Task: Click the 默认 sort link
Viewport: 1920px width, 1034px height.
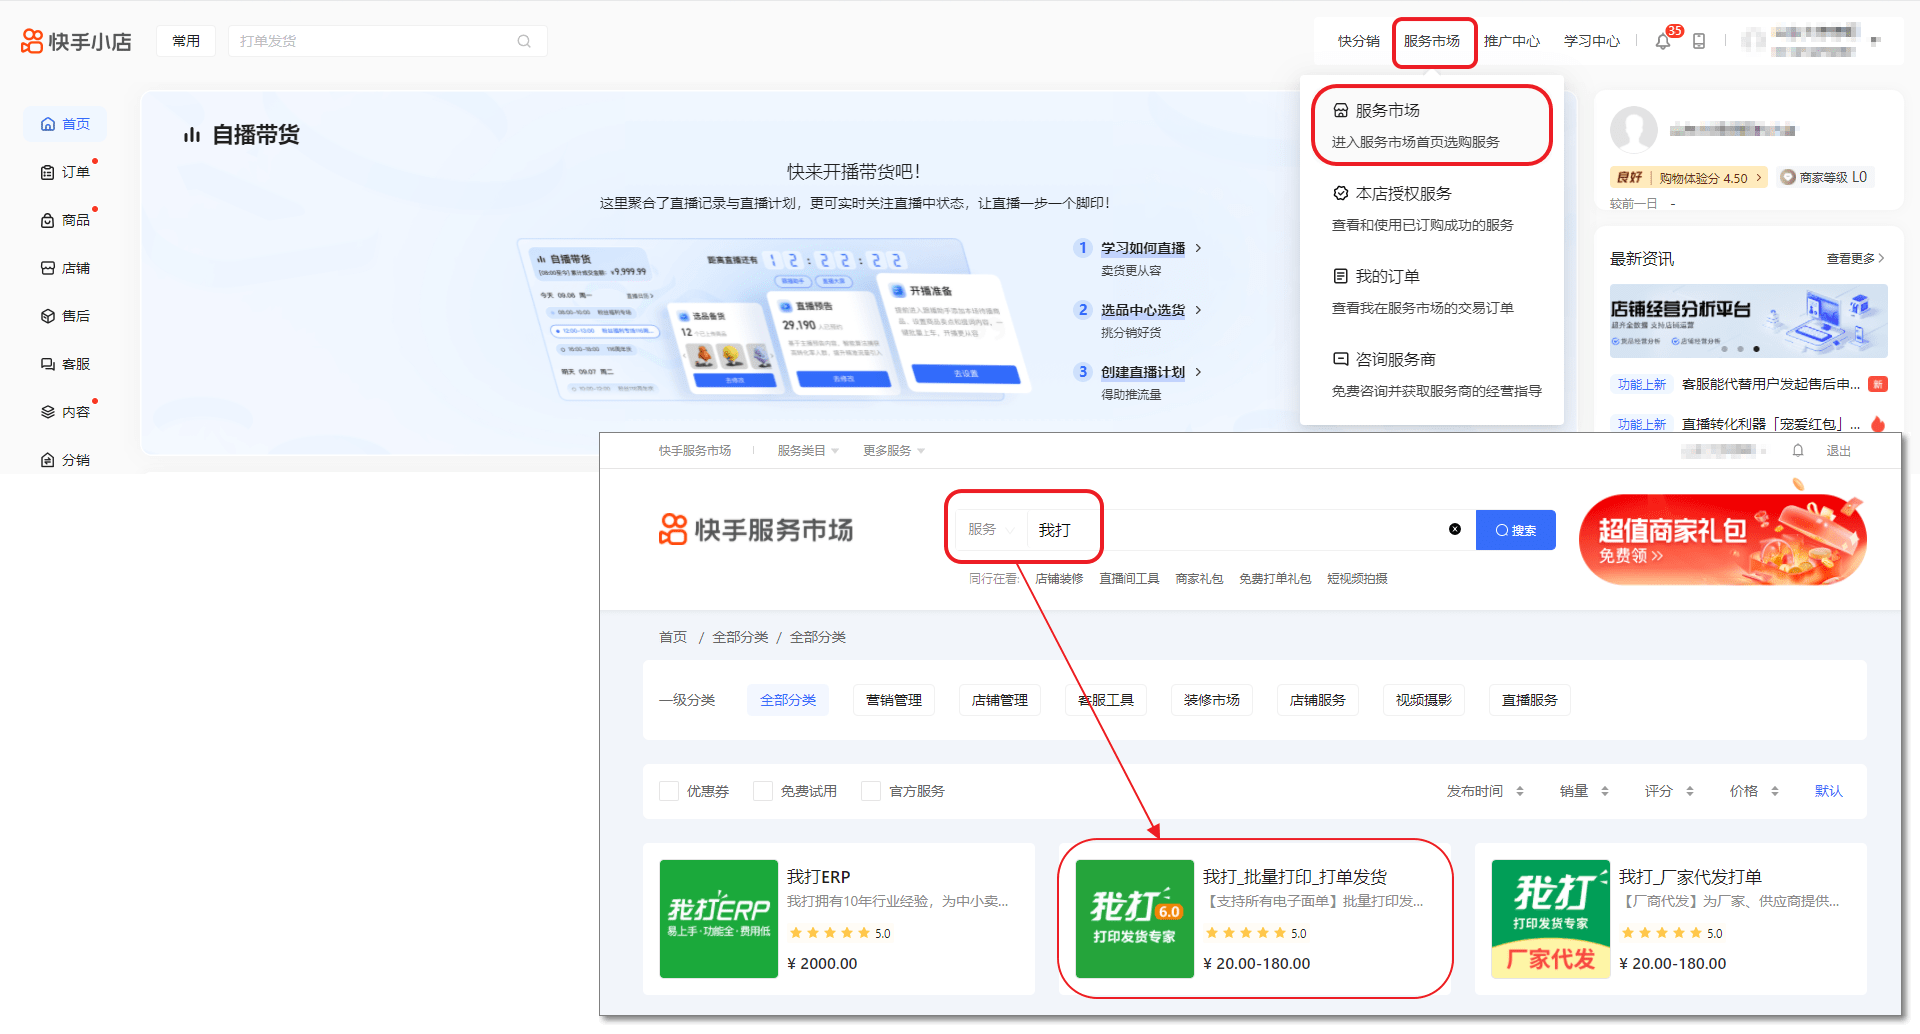Action: point(1829,791)
